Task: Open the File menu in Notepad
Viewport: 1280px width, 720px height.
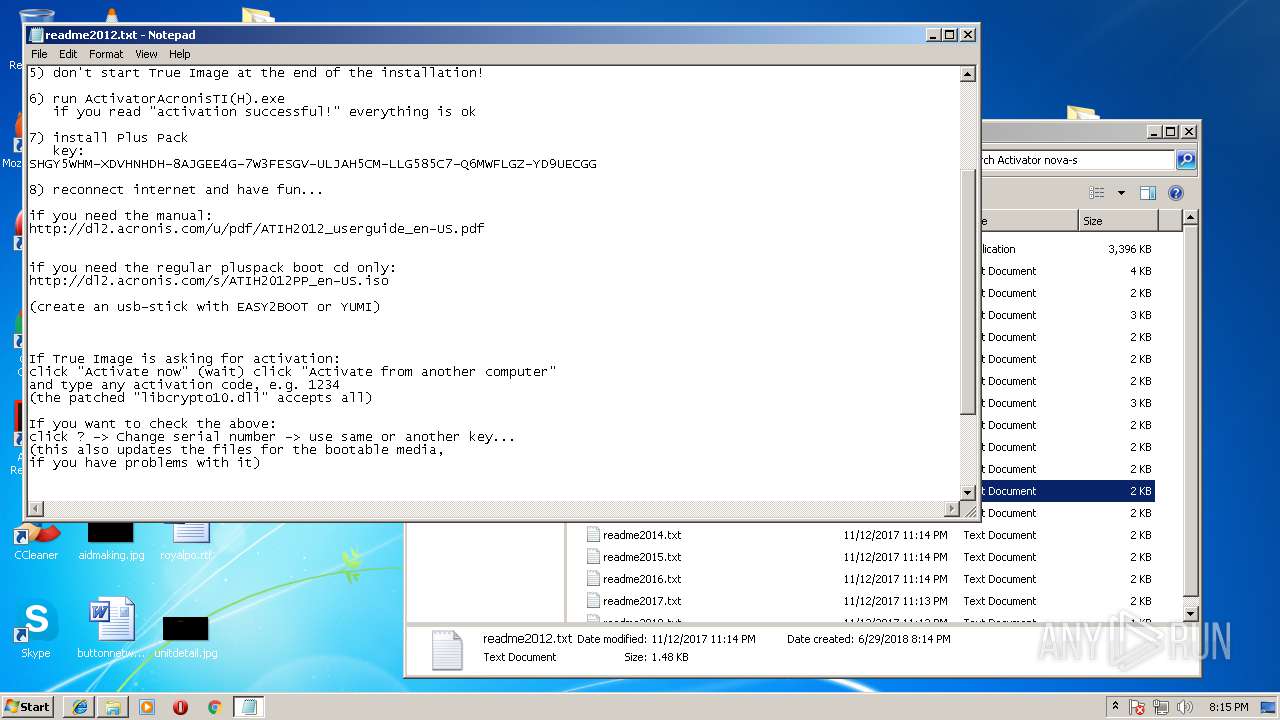Action: pos(39,54)
